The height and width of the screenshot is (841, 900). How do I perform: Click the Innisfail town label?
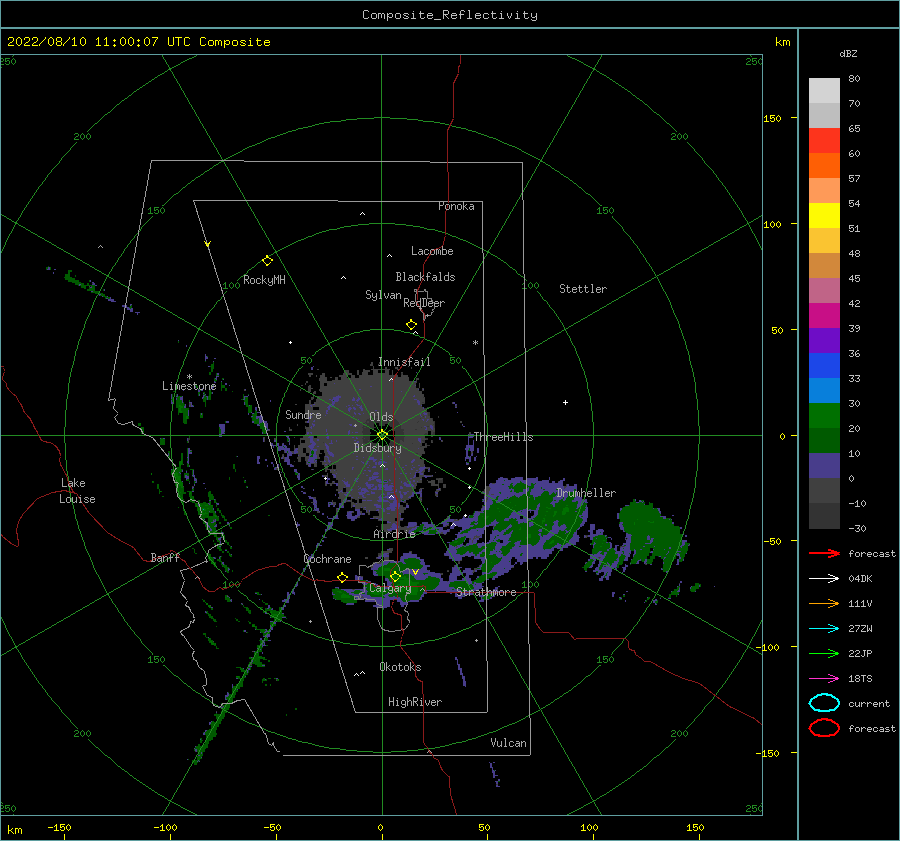(x=404, y=362)
